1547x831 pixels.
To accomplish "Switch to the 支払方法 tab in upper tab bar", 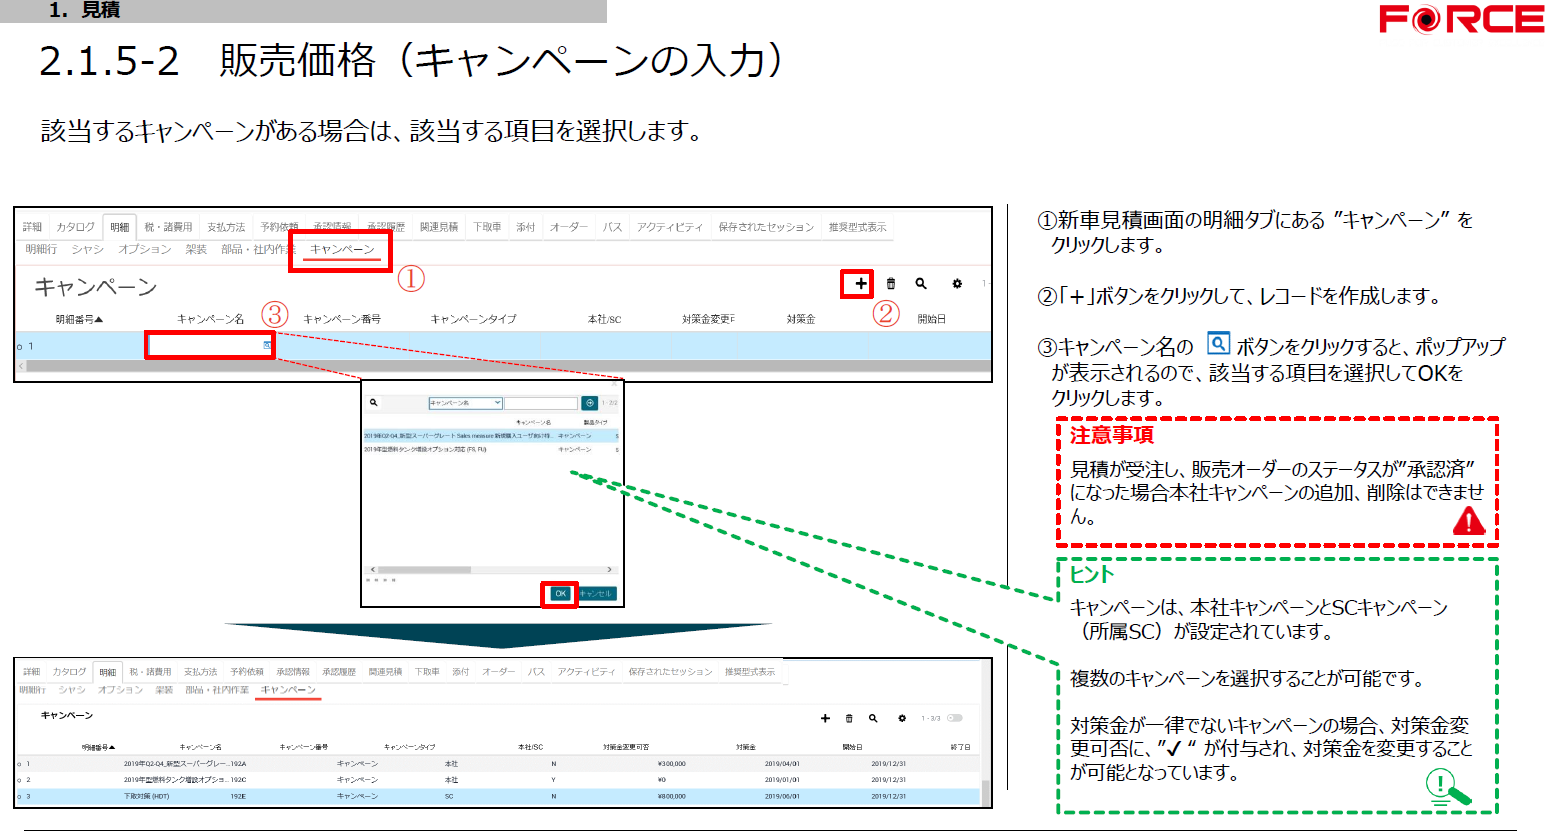I will coord(226,227).
